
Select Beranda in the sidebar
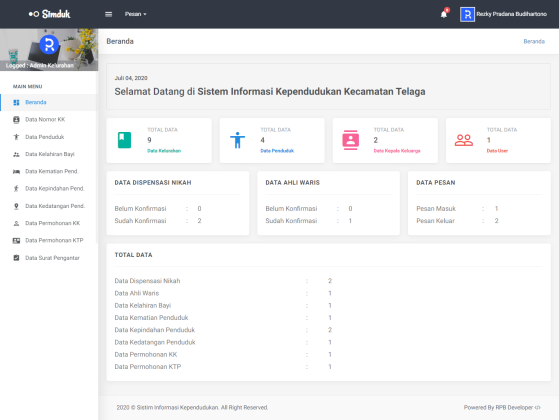pos(49,102)
